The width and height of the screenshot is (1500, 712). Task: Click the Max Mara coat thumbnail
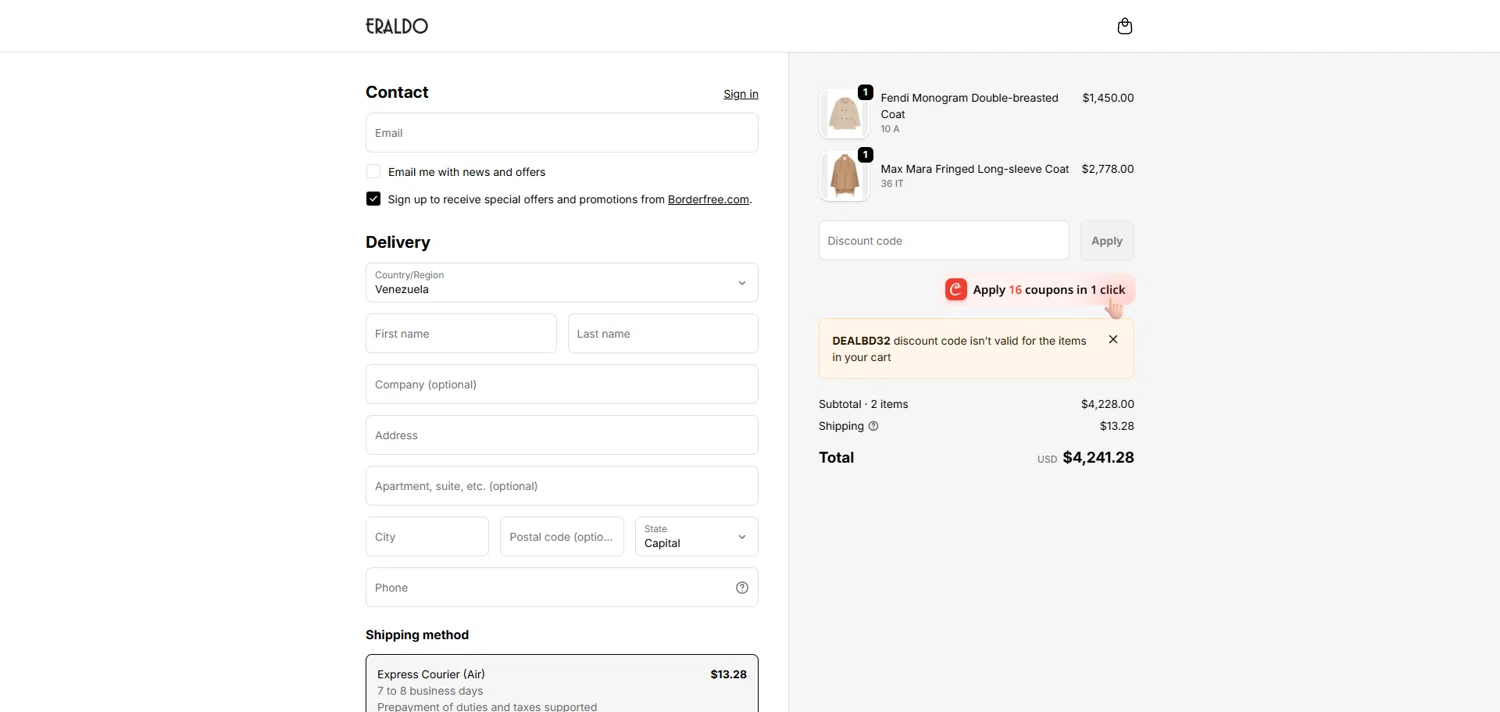point(845,176)
